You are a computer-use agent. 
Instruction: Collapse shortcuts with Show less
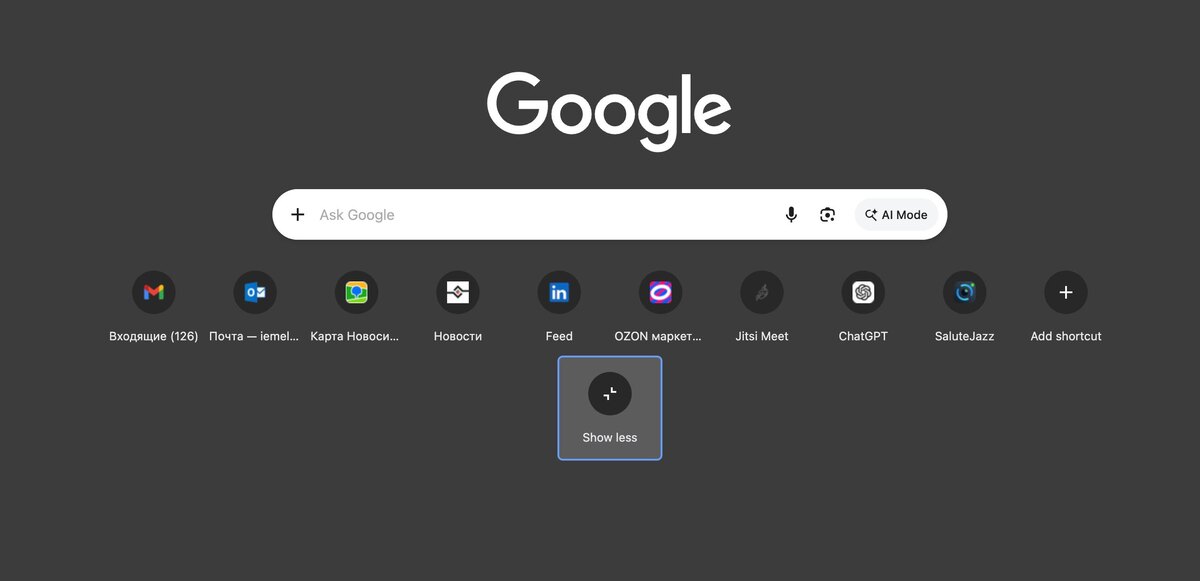[610, 408]
